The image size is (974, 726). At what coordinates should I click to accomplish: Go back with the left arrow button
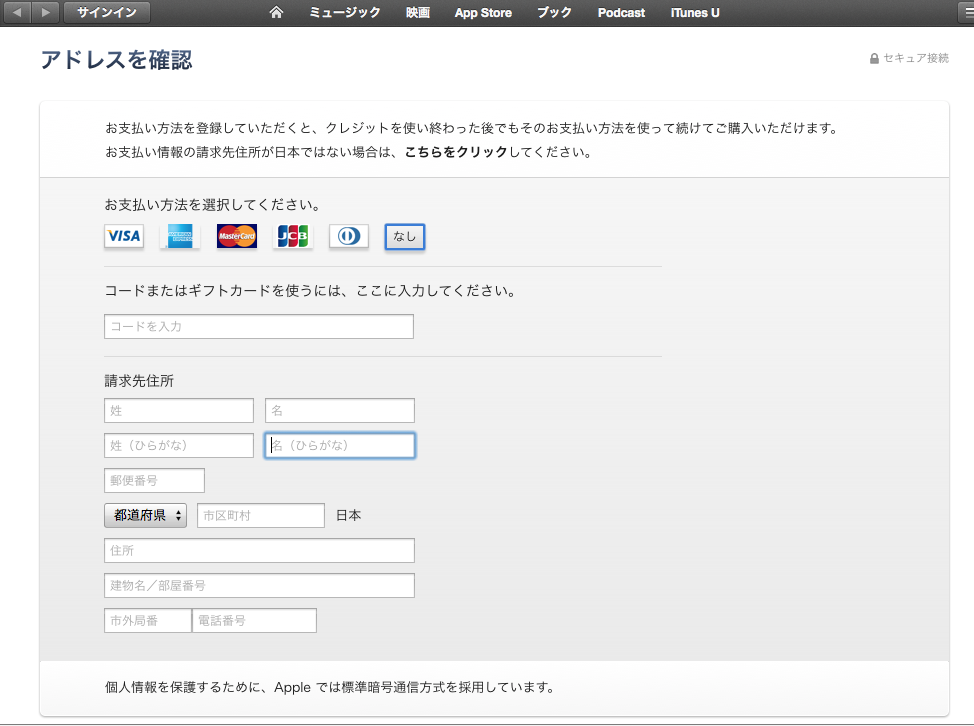[19, 13]
